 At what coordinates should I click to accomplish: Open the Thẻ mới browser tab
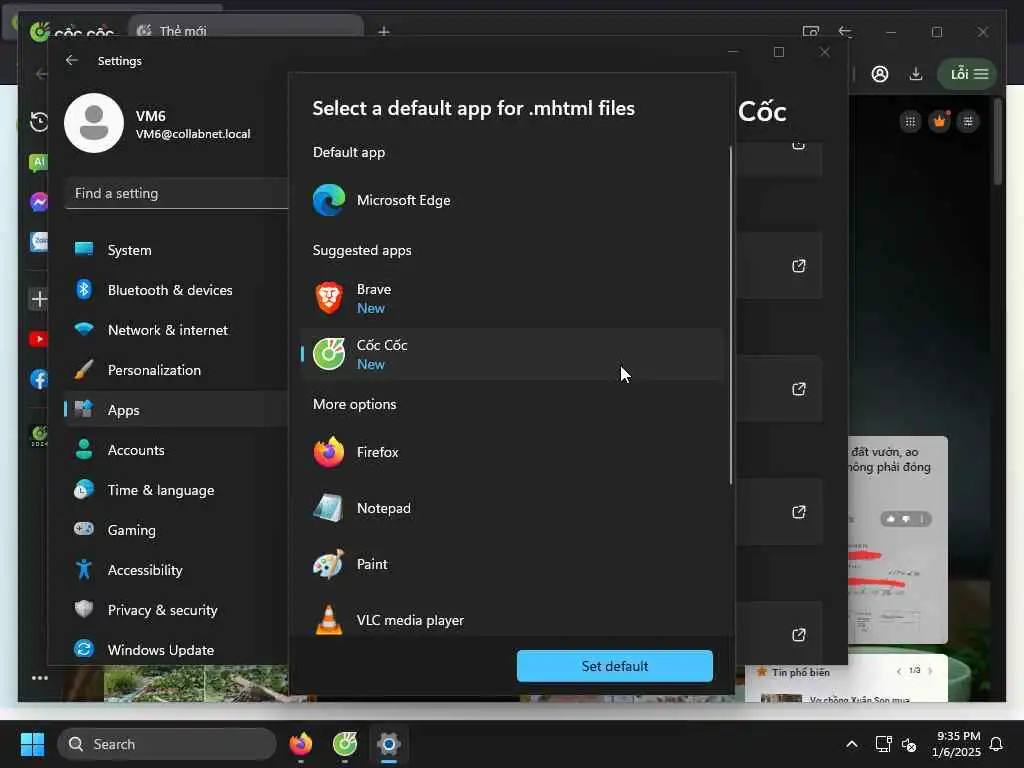point(246,31)
